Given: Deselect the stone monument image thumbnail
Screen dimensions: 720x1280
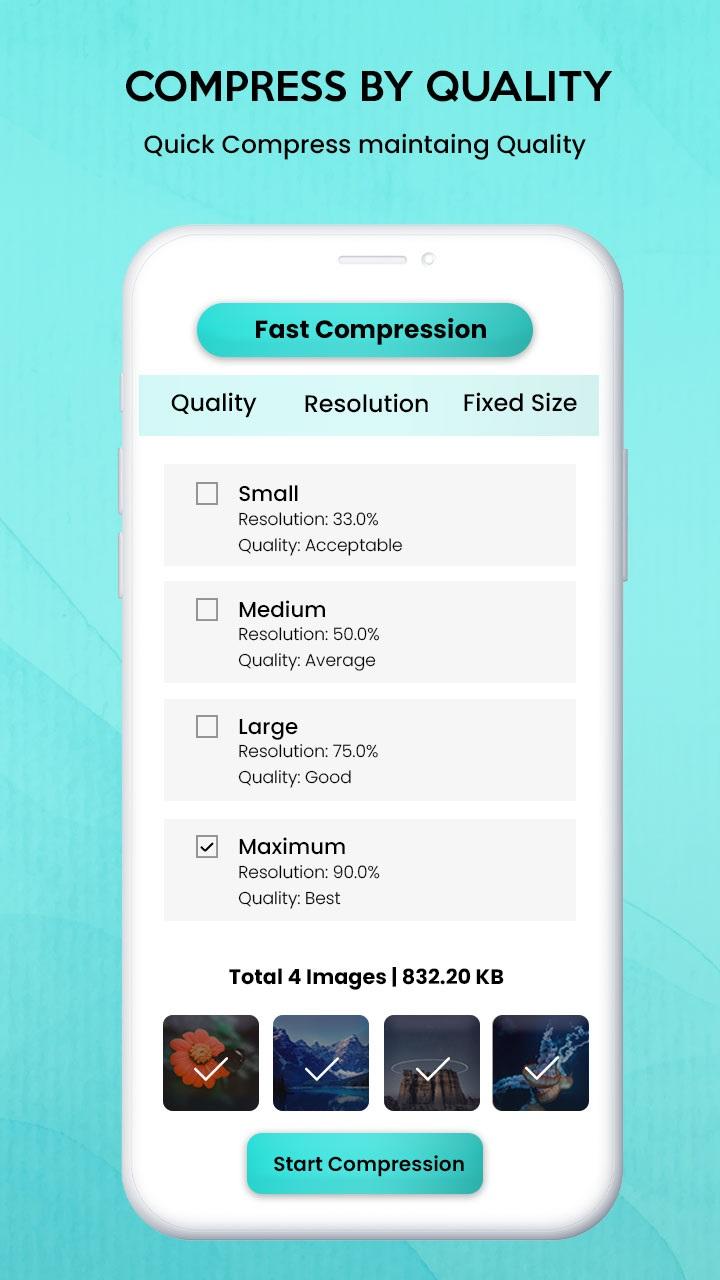Looking at the screenshot, I should tap(432, 1063).
